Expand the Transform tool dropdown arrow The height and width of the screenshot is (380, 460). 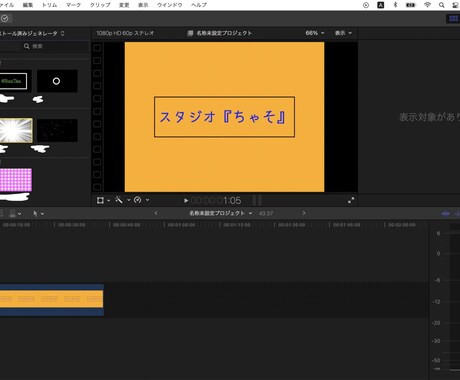109,200
